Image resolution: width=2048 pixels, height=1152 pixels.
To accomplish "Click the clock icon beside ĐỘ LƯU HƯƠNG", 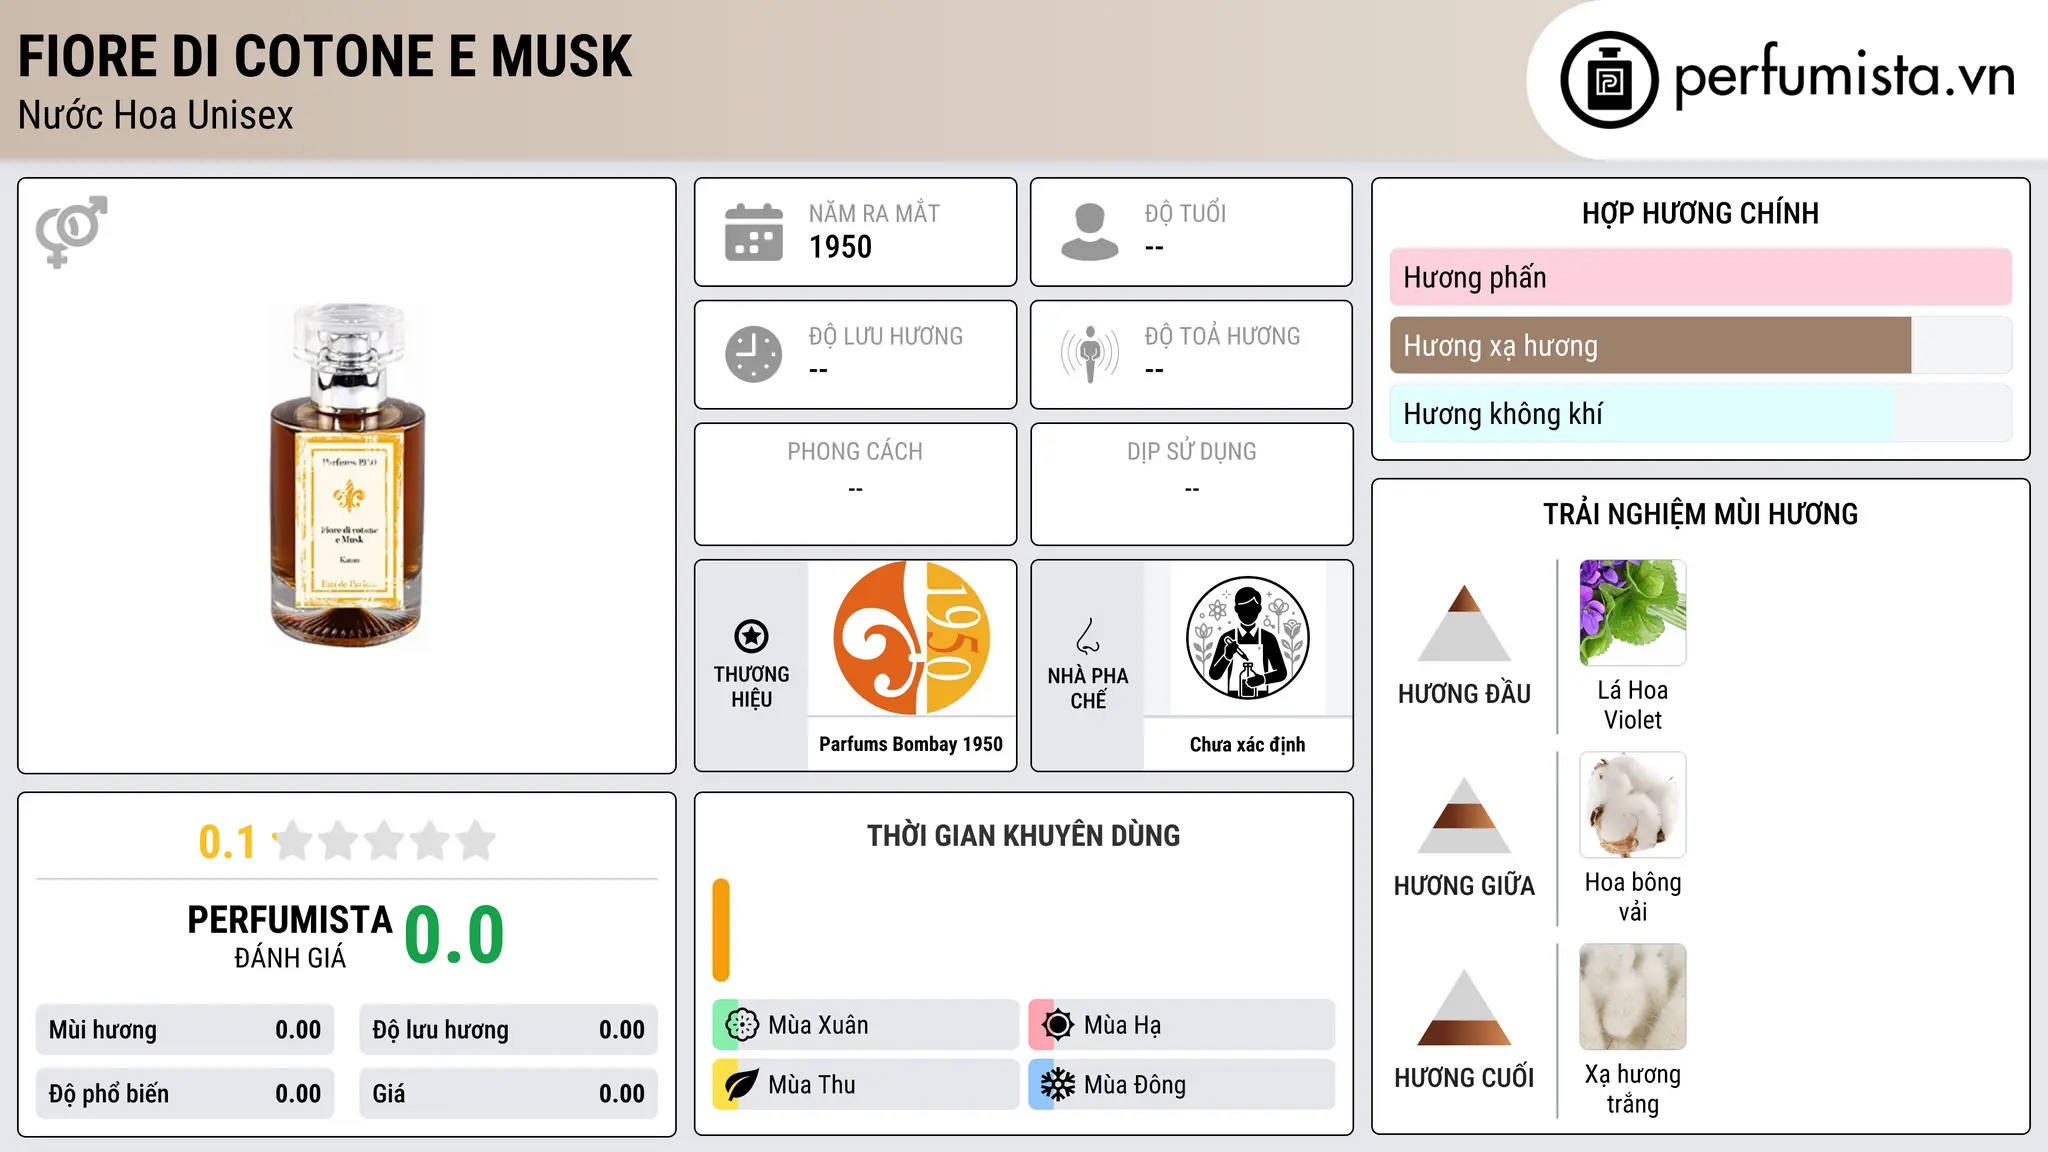I will [x=754, y=354].
